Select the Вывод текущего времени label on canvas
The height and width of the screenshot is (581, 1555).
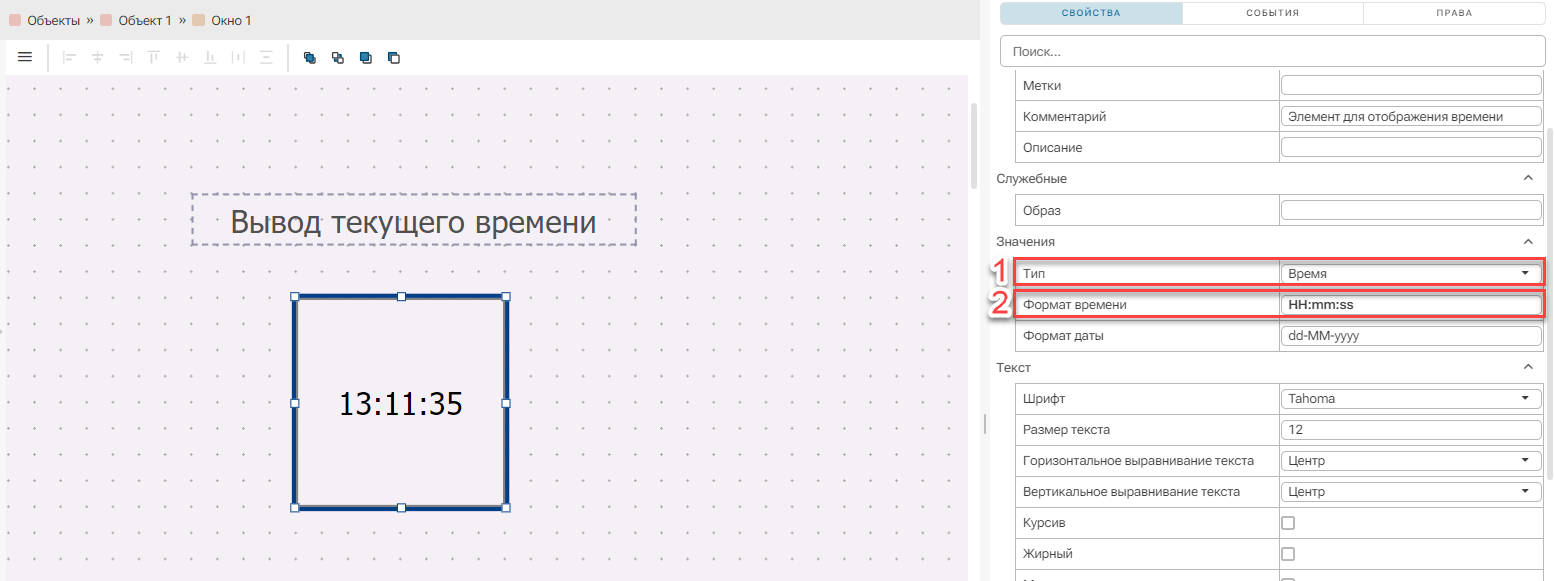[x=414, y=220]
